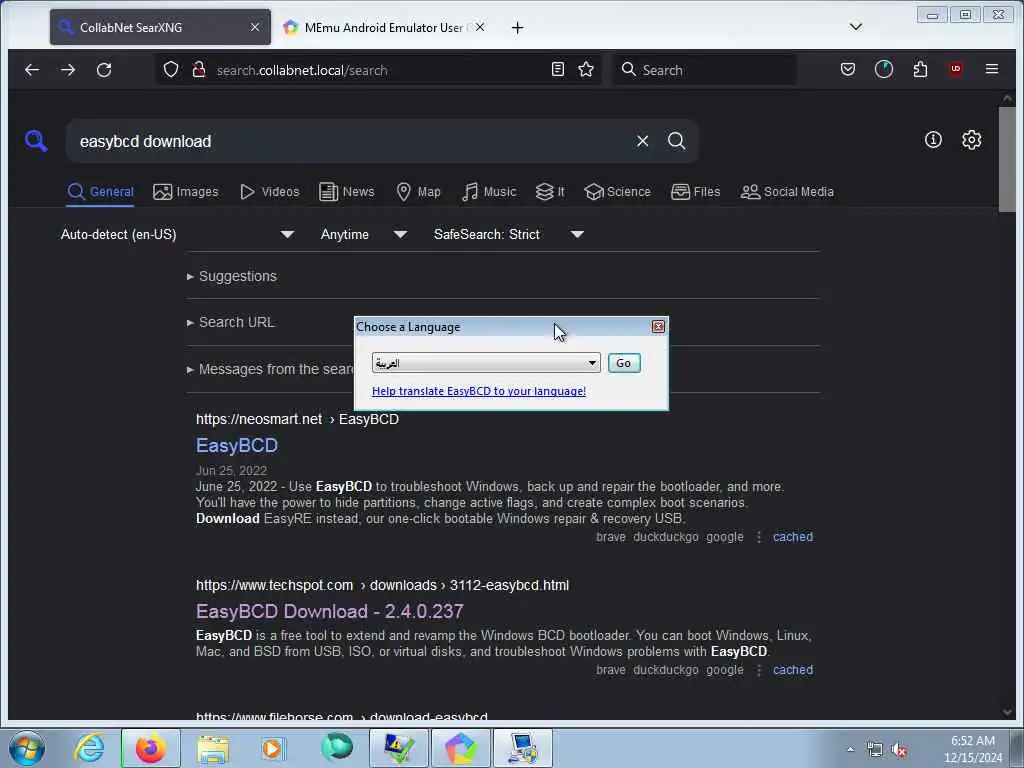Switch to MEmu Android Emulator User tab

[384, 27]
